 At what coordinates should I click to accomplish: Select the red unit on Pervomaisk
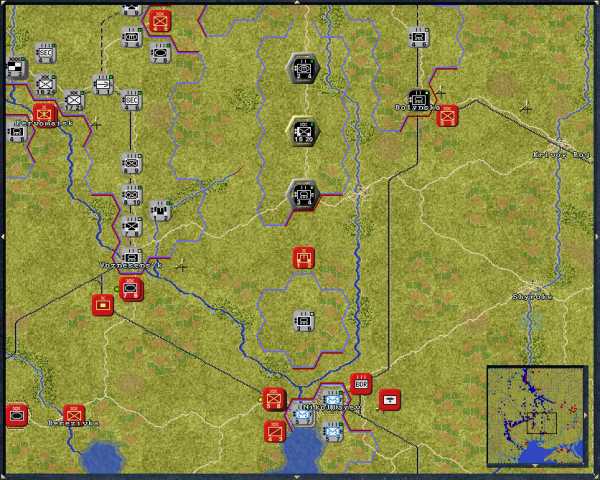pyautogui.click(x=45, y=114)
